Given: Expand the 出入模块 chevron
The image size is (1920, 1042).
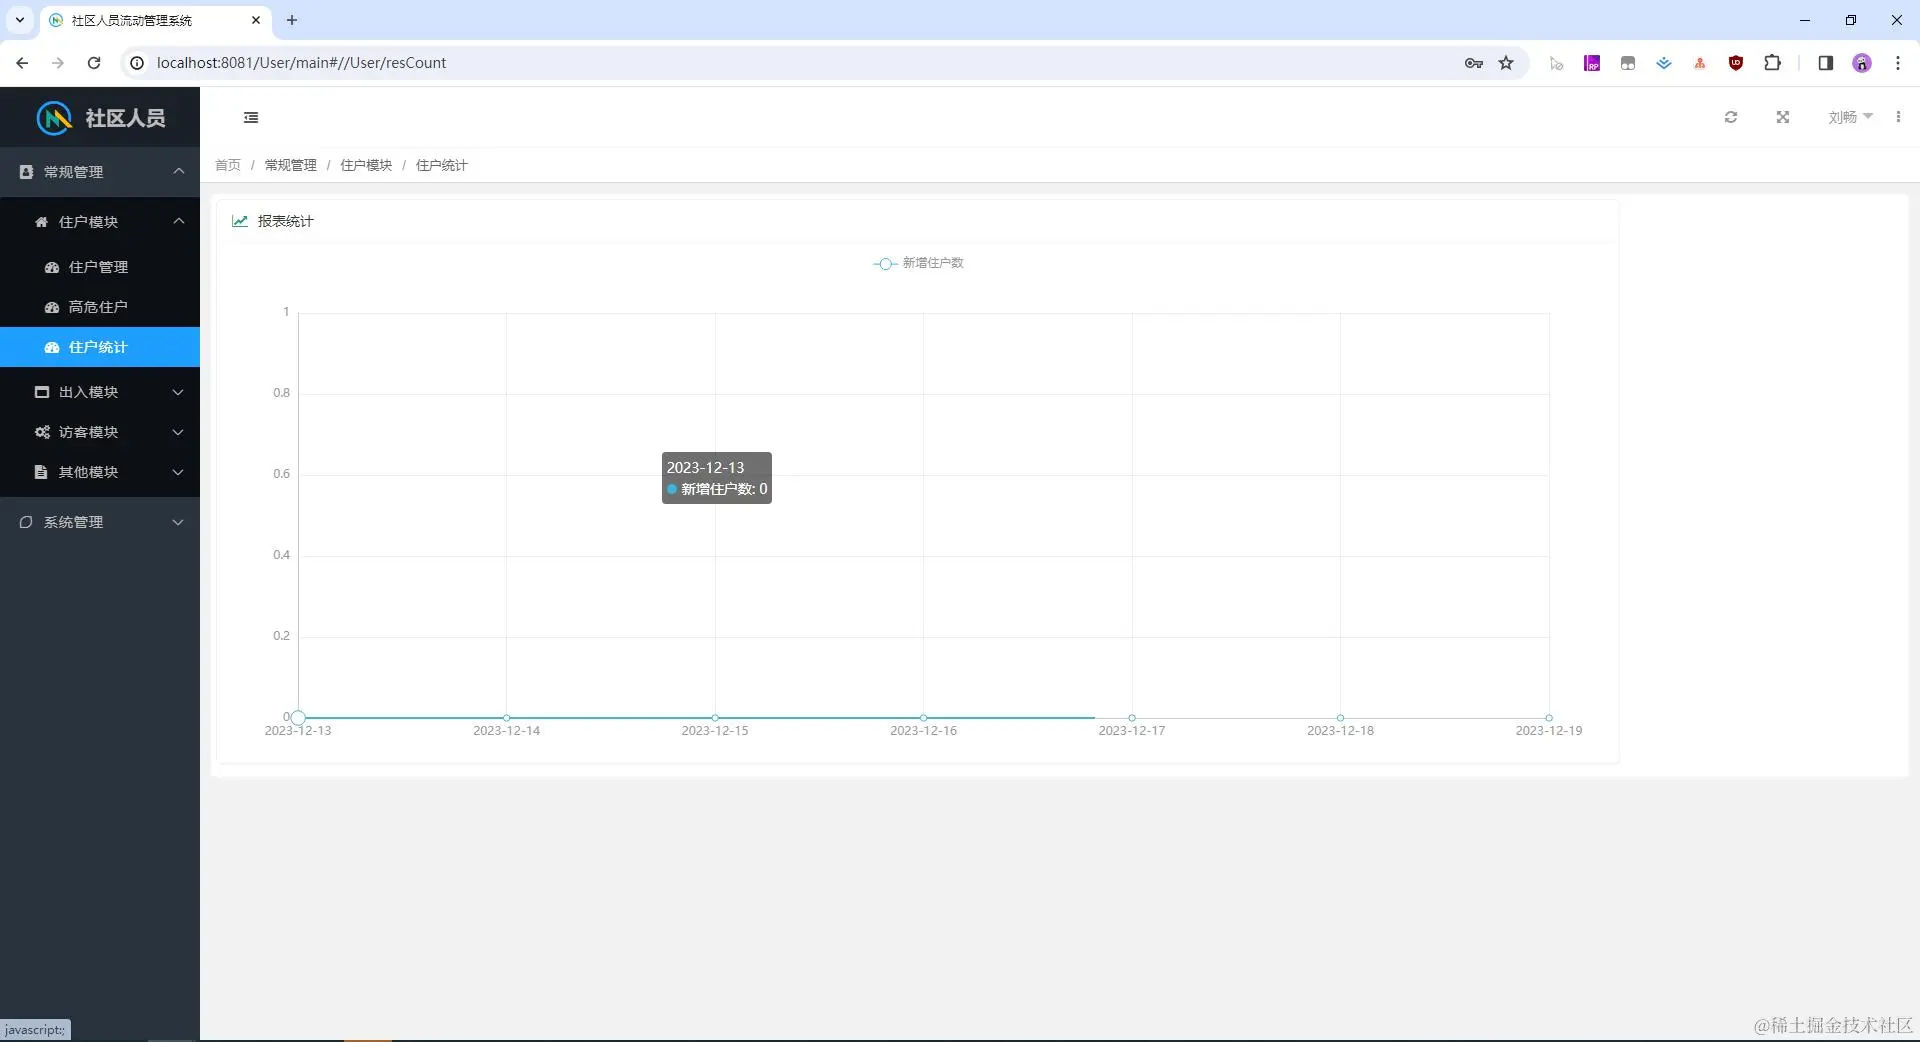Looking at the screenshot, I should [x=178, y=392].
